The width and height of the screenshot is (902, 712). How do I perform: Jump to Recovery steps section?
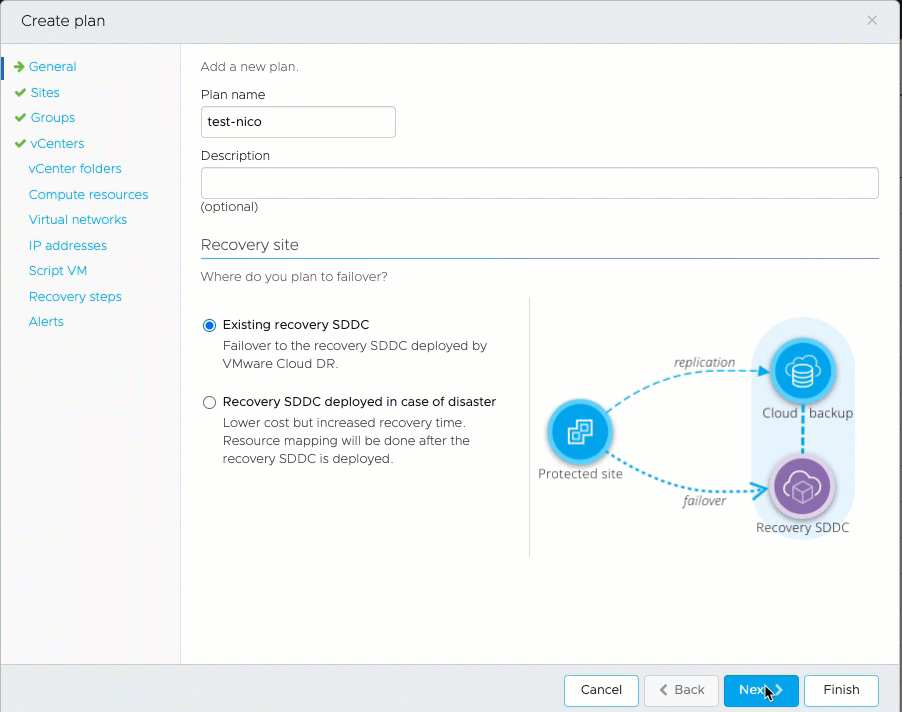pos(75,297)
